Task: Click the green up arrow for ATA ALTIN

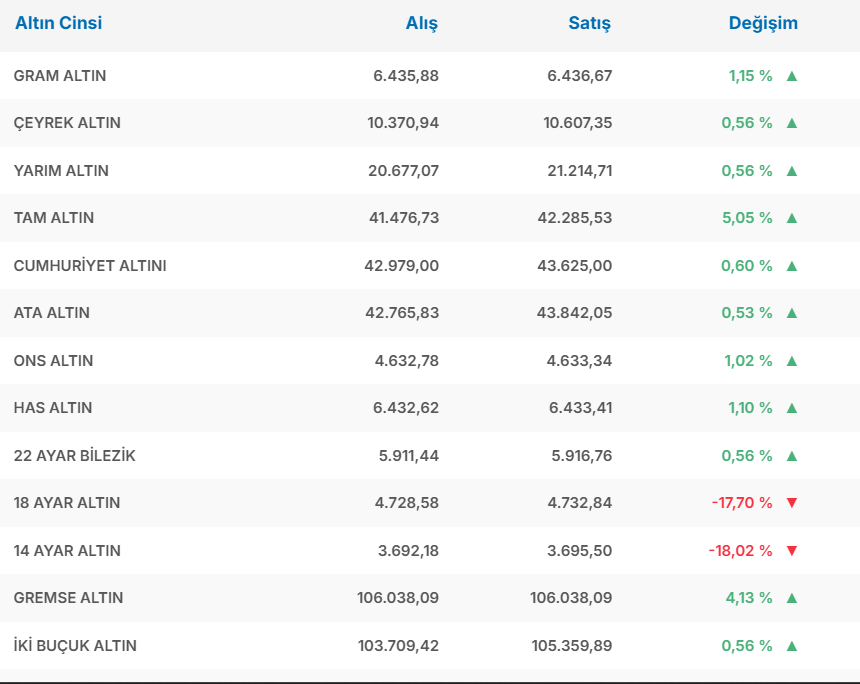Action: coord(792,313)
